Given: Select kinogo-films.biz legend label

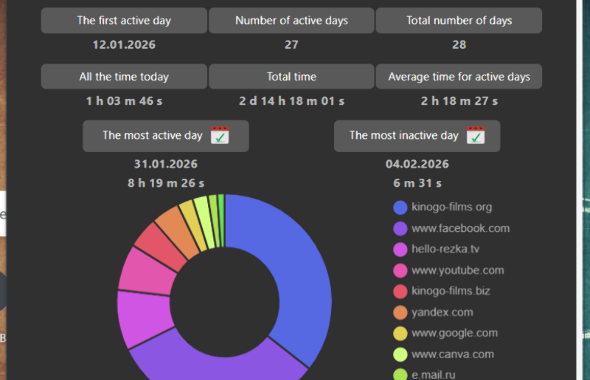Looking at the screenshot, I should tap(451, 291).
